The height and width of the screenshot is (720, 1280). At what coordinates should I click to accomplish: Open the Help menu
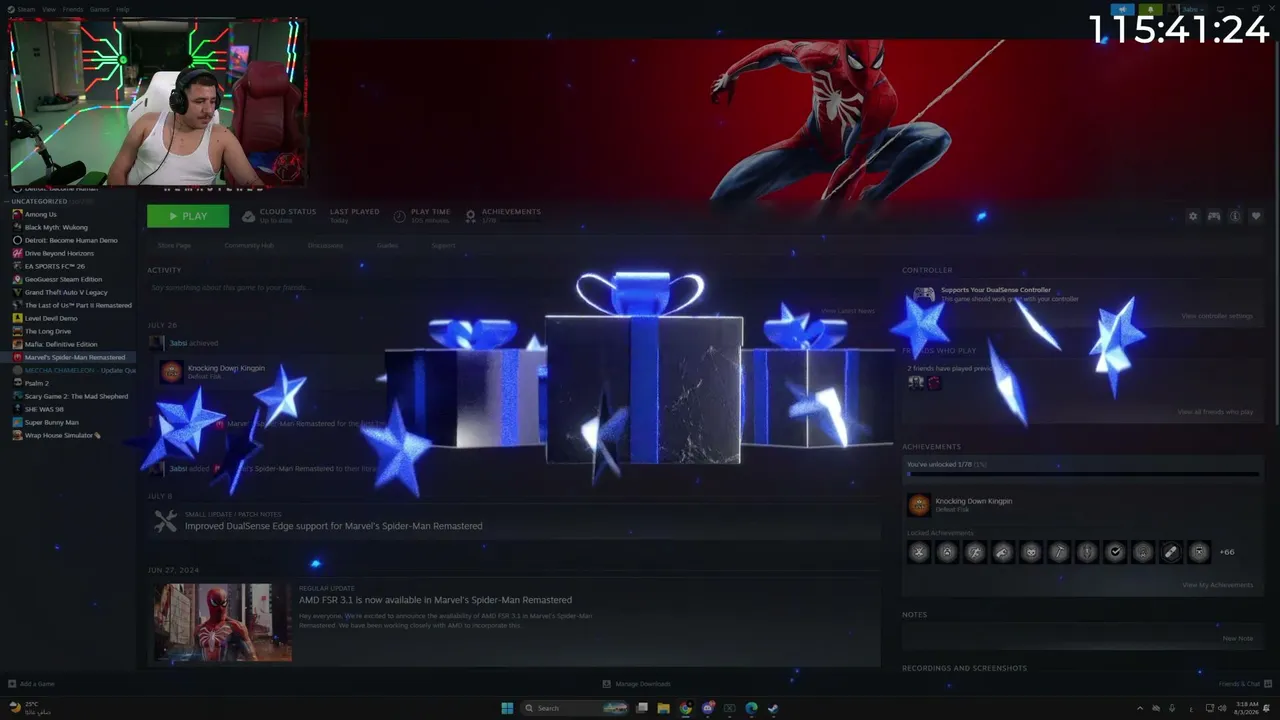(122, 9)
